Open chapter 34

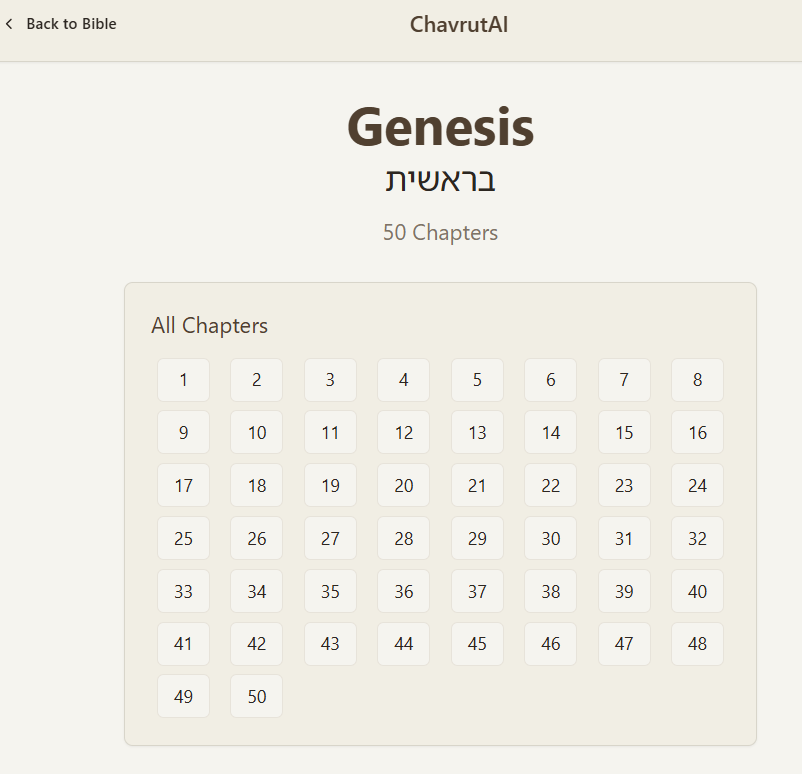click(256, 591)
